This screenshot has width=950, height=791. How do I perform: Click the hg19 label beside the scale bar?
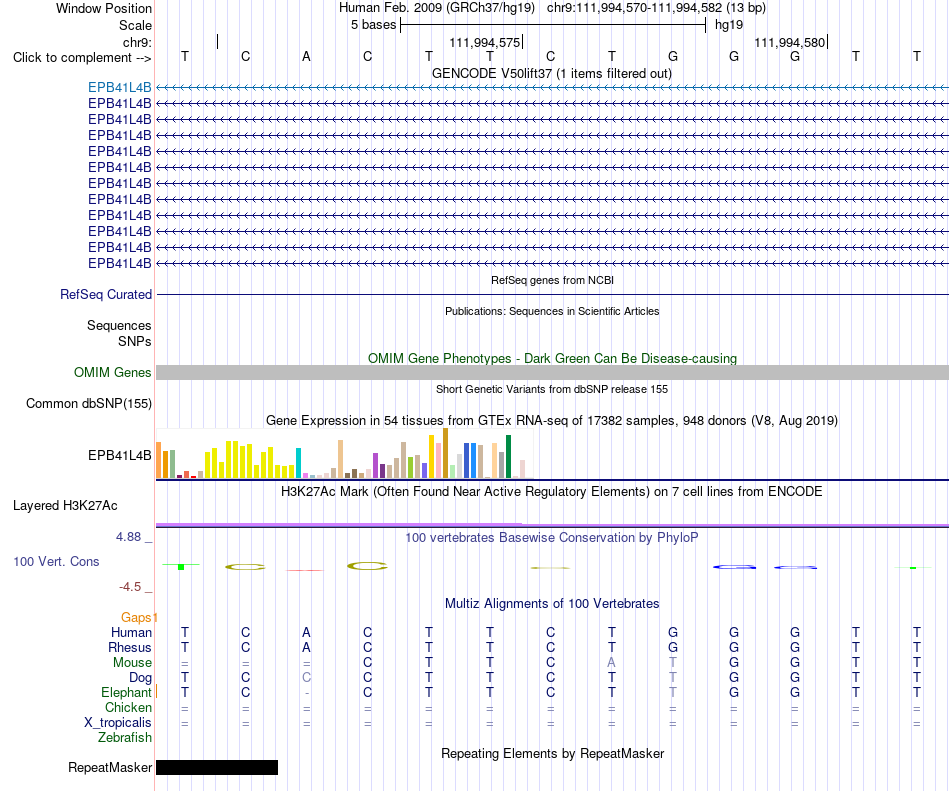tap(729, 25)
